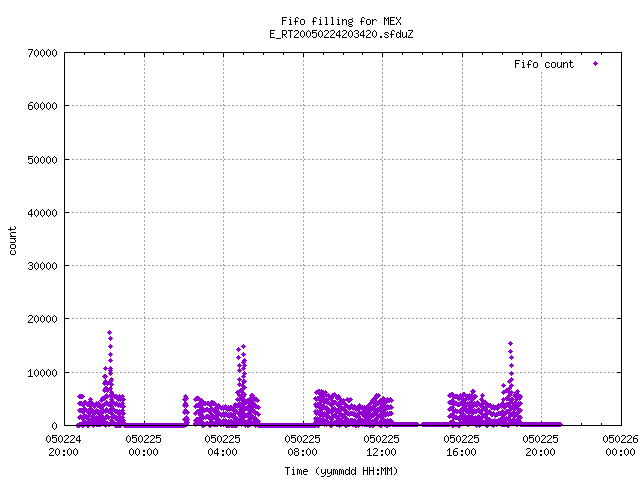Image resolution: width=640 pixels, height=480 pixels.
Task: Click the 50000 y-axis tick label
Action: 42,160
